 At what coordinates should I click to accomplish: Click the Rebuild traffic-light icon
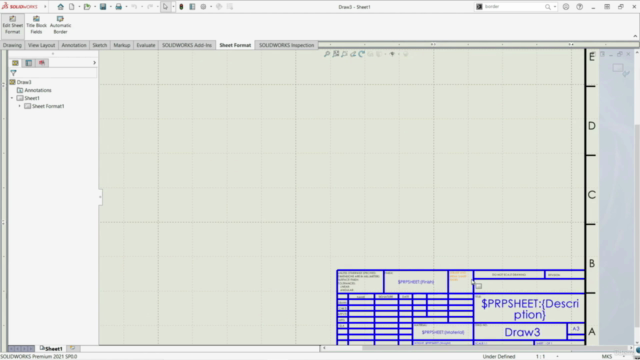(x=181, y=7)
